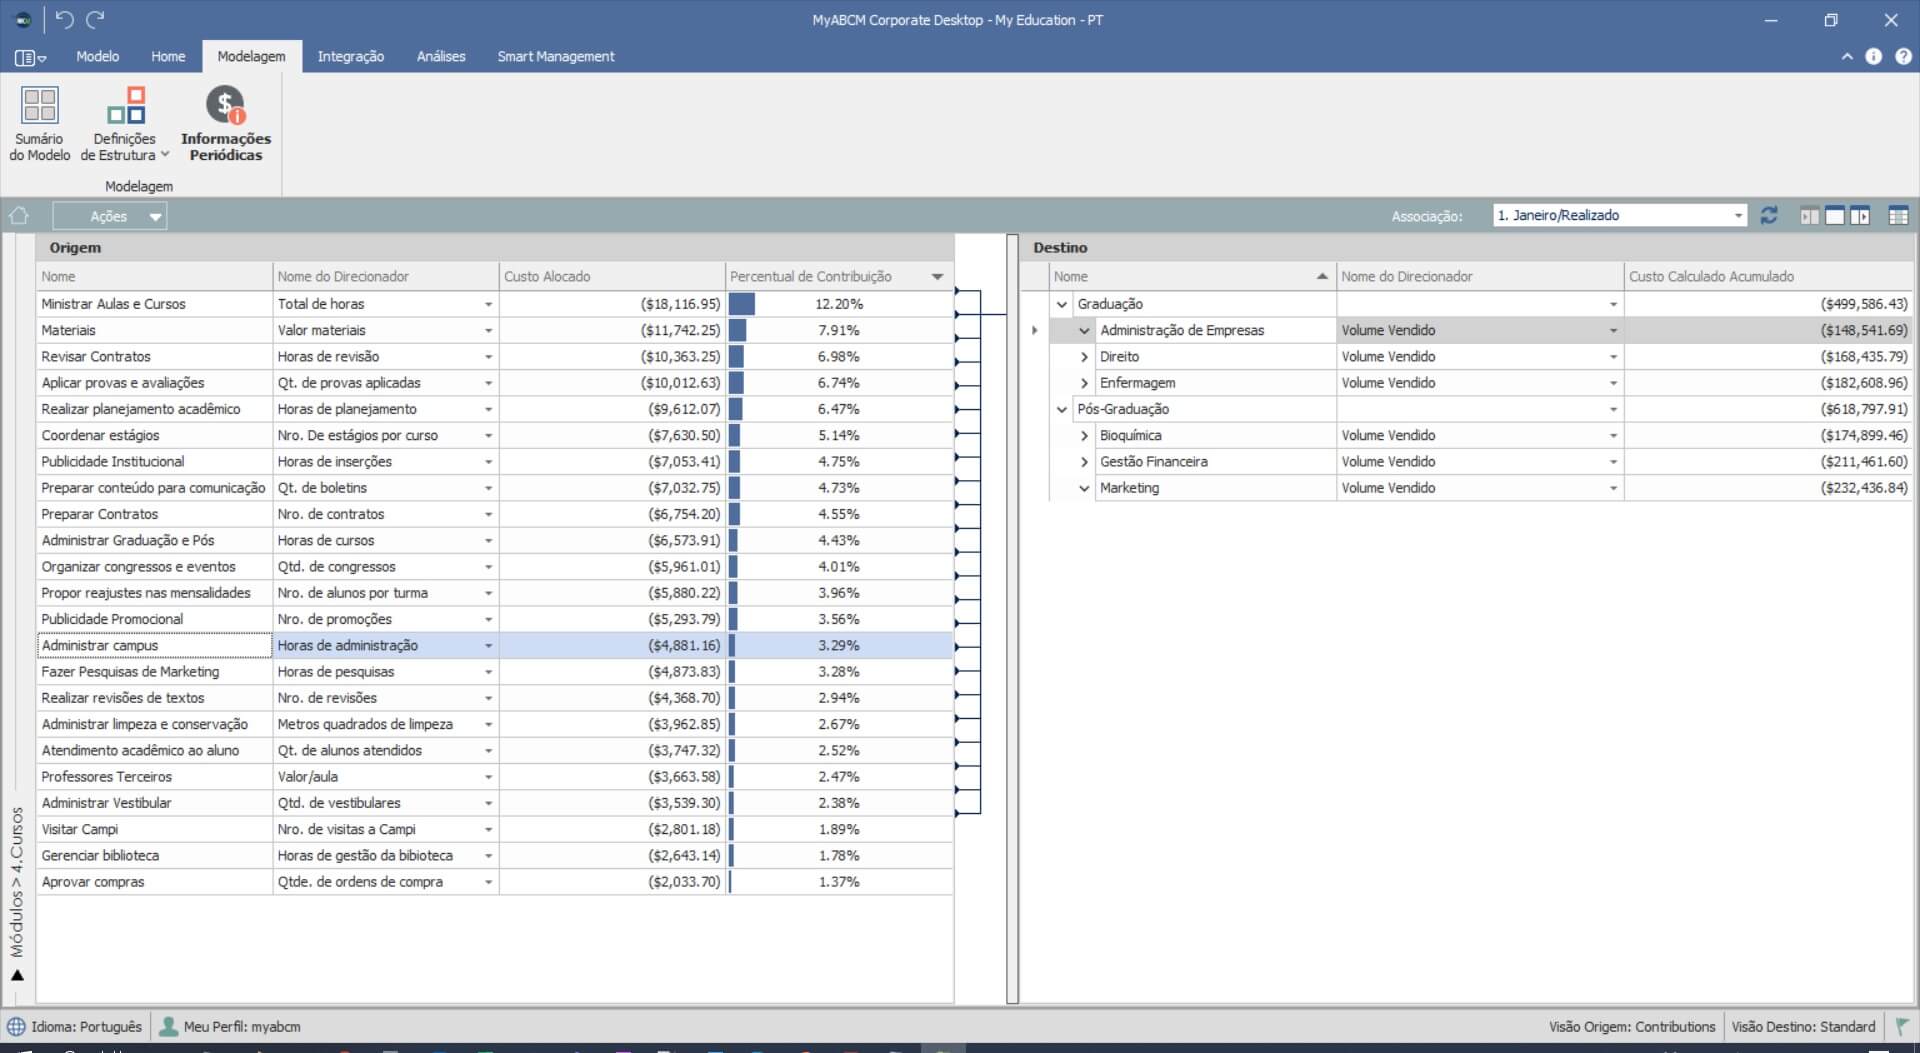This screenshot has width=1920, height=1053.
Task: Click the 3.29% contribution bar cell
Action: (x=839, y=646)
